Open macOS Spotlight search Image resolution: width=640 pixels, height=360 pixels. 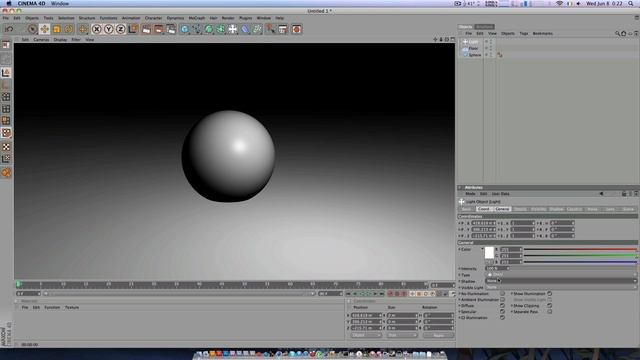[x=631, y=3]
